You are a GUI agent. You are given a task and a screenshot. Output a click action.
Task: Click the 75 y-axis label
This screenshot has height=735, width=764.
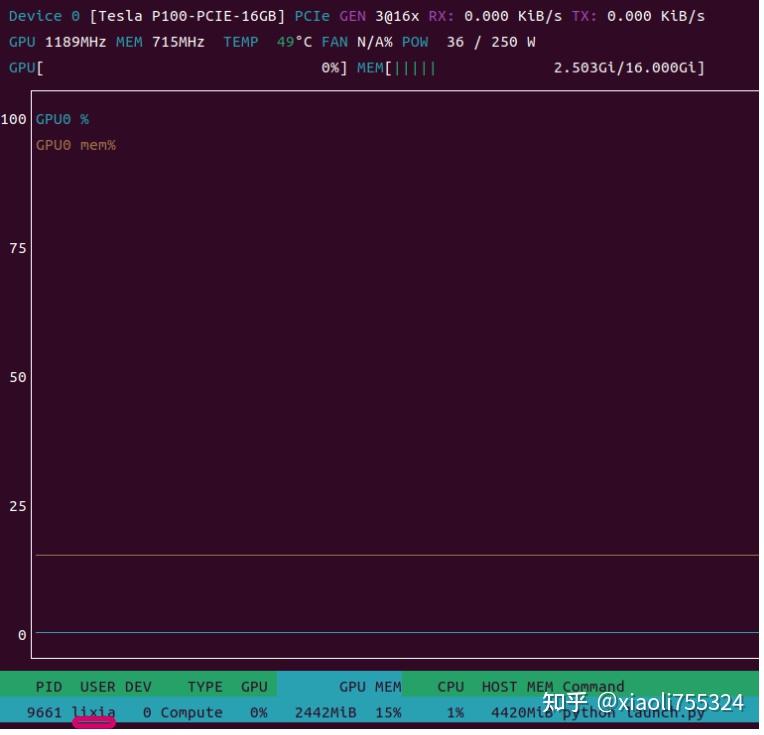[18, 249]
